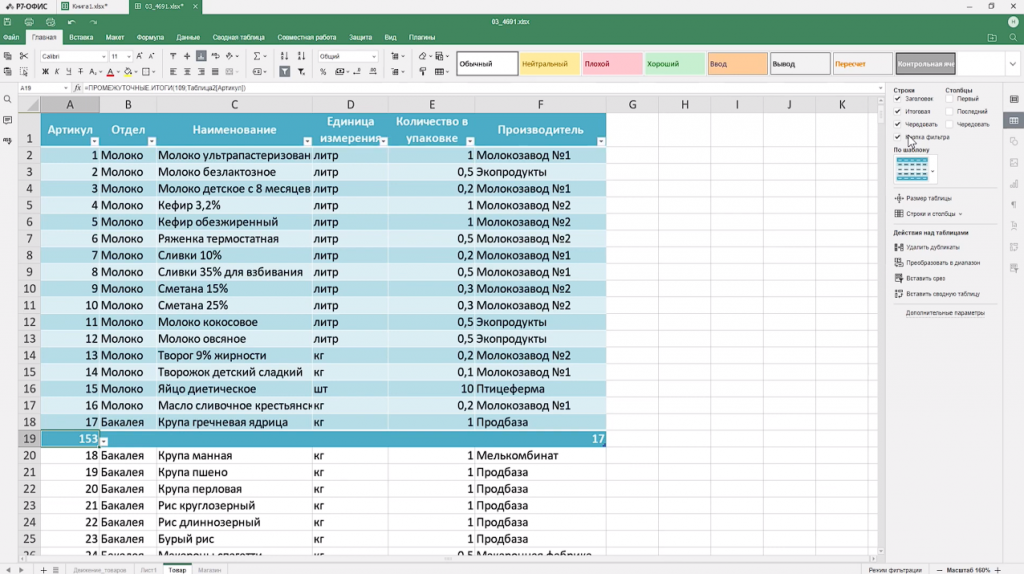Click the clear filter icon

(301, 72)
